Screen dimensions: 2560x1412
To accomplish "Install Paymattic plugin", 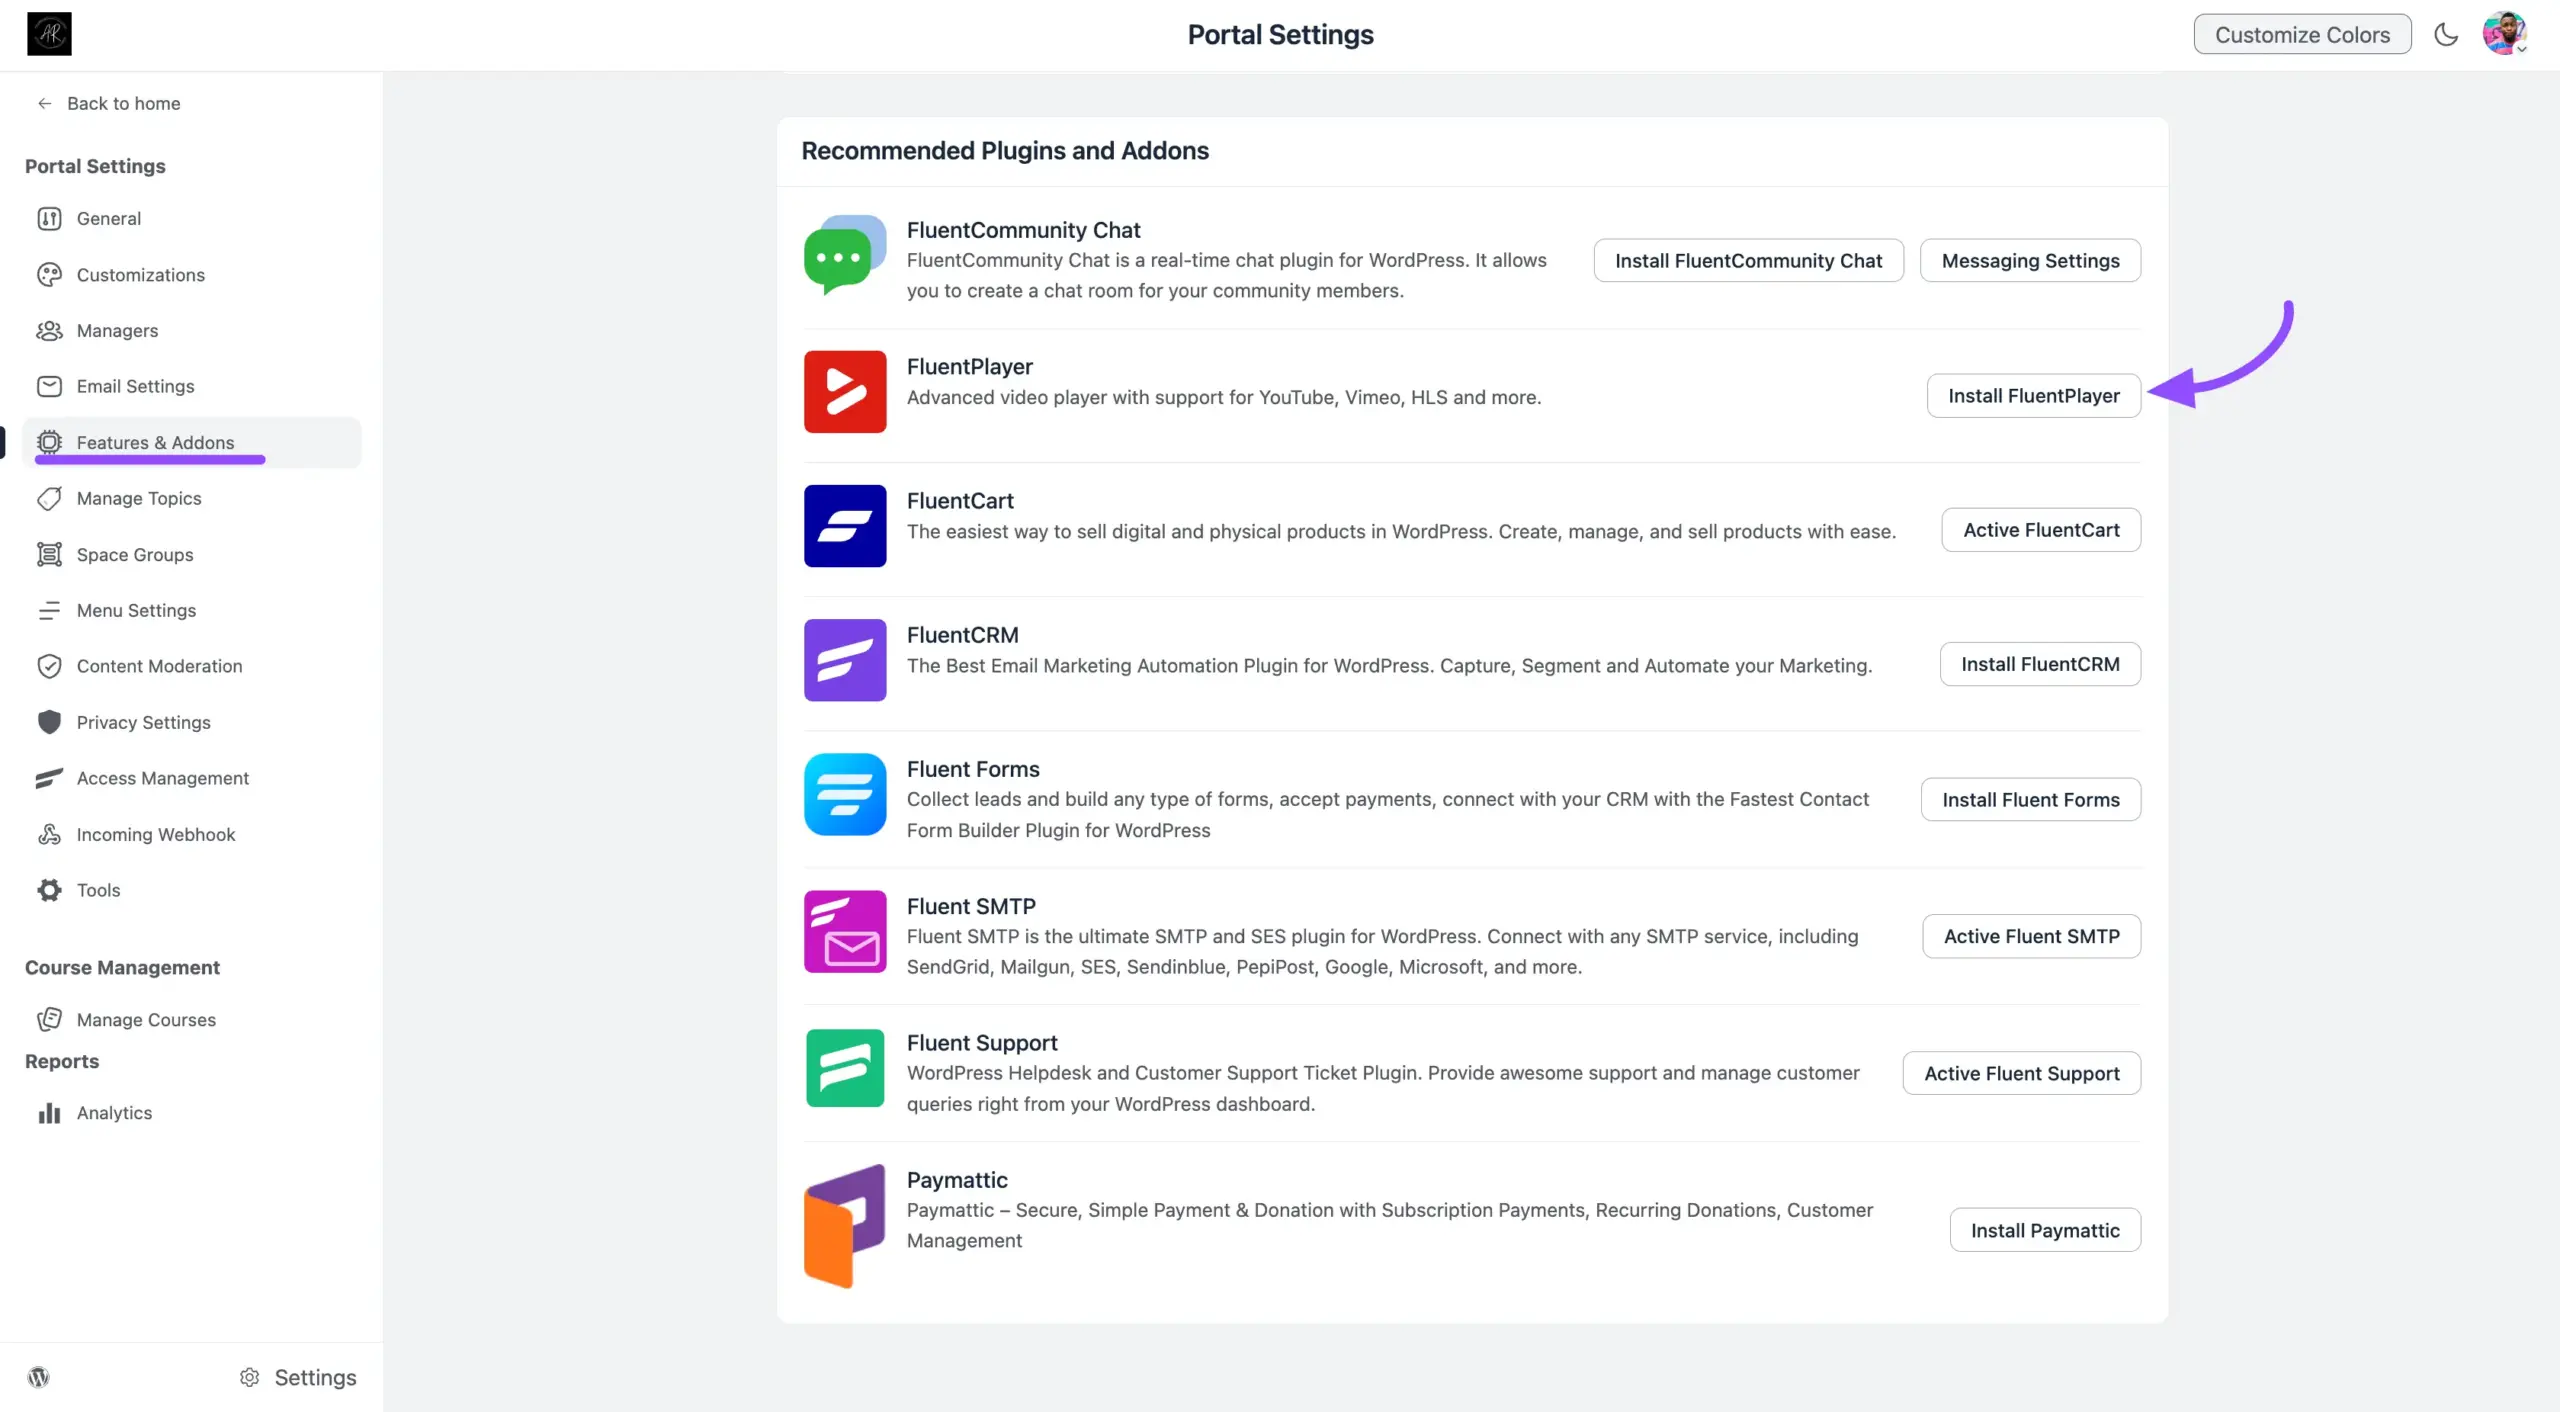I will pos(2045,1230).
